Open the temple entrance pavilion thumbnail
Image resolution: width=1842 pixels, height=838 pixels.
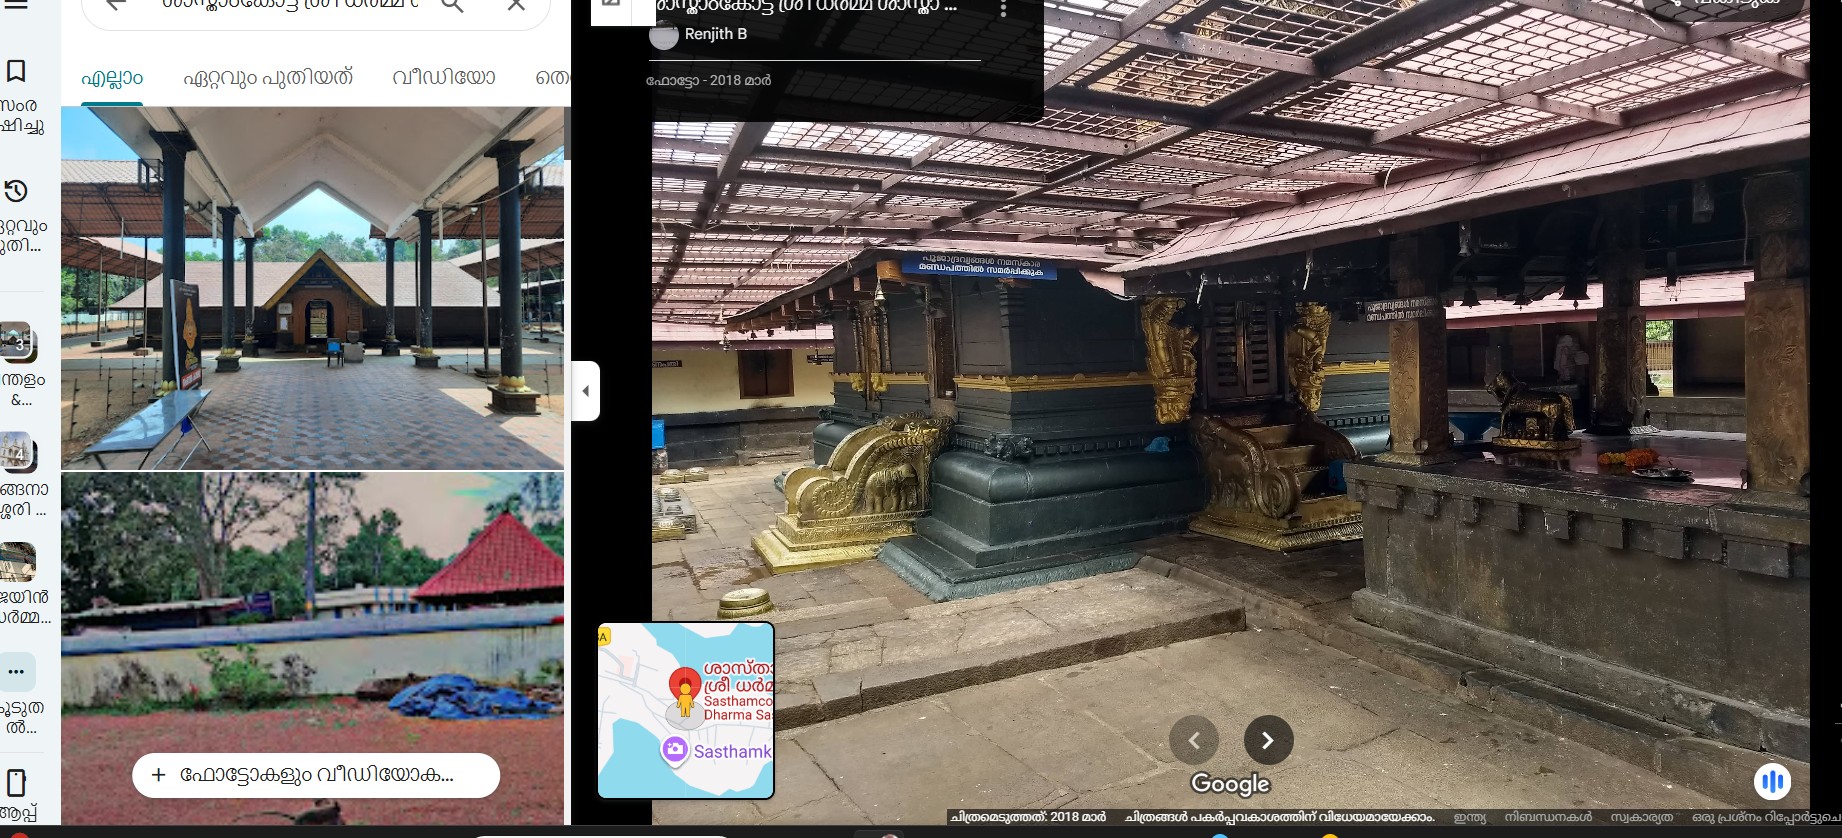pos(312,288)
